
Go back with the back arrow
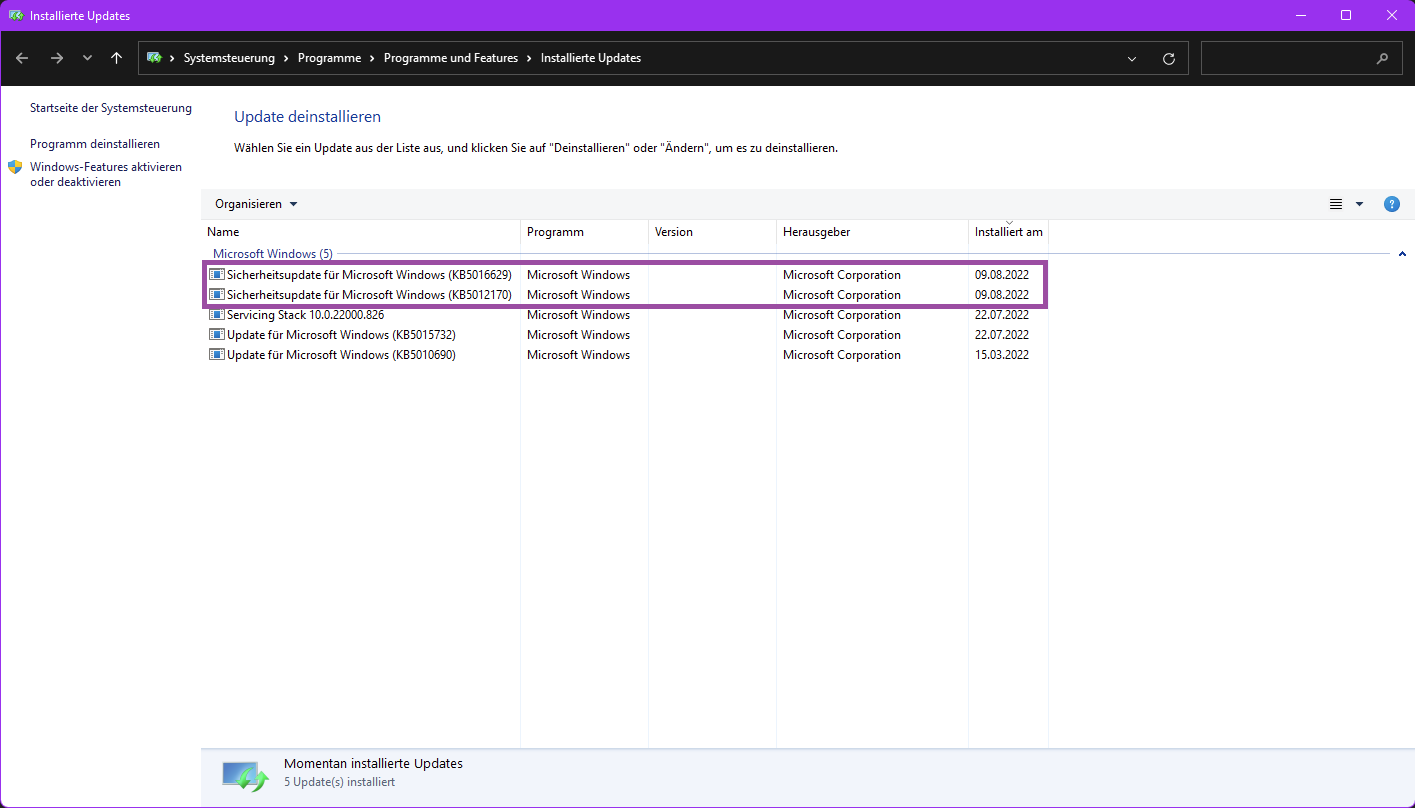pyautogui.click(x=22, y=58)
